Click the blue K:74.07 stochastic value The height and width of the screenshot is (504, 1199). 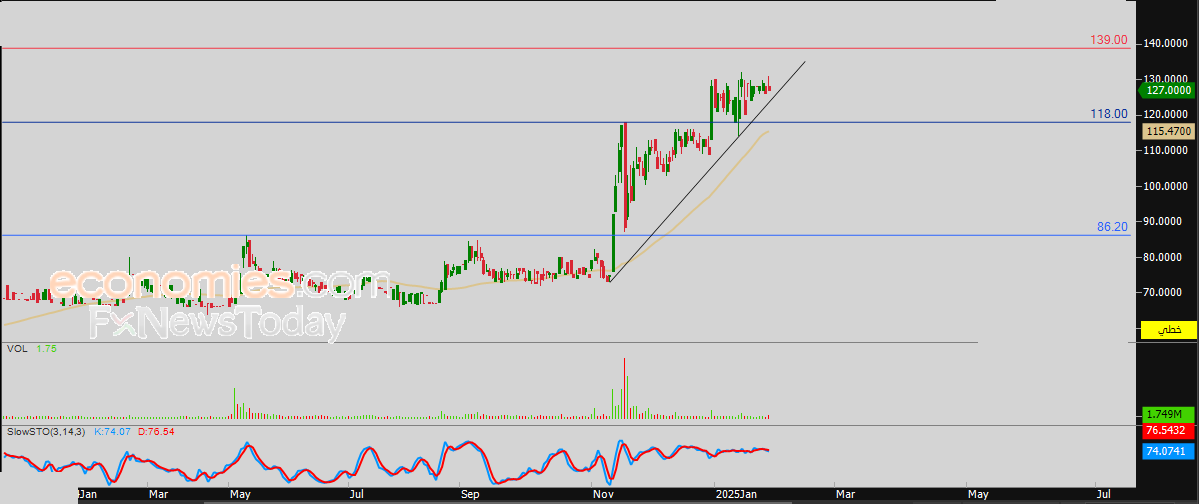point(113,431)
